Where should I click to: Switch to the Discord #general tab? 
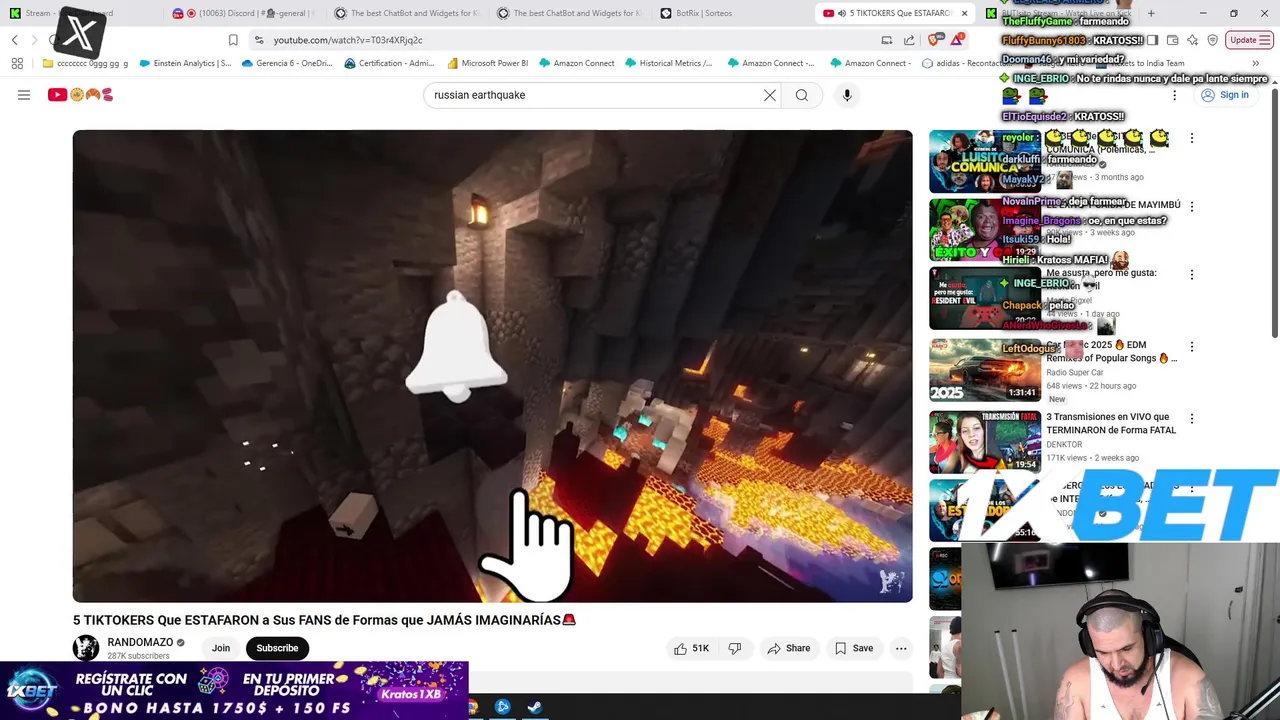point(245,13)
